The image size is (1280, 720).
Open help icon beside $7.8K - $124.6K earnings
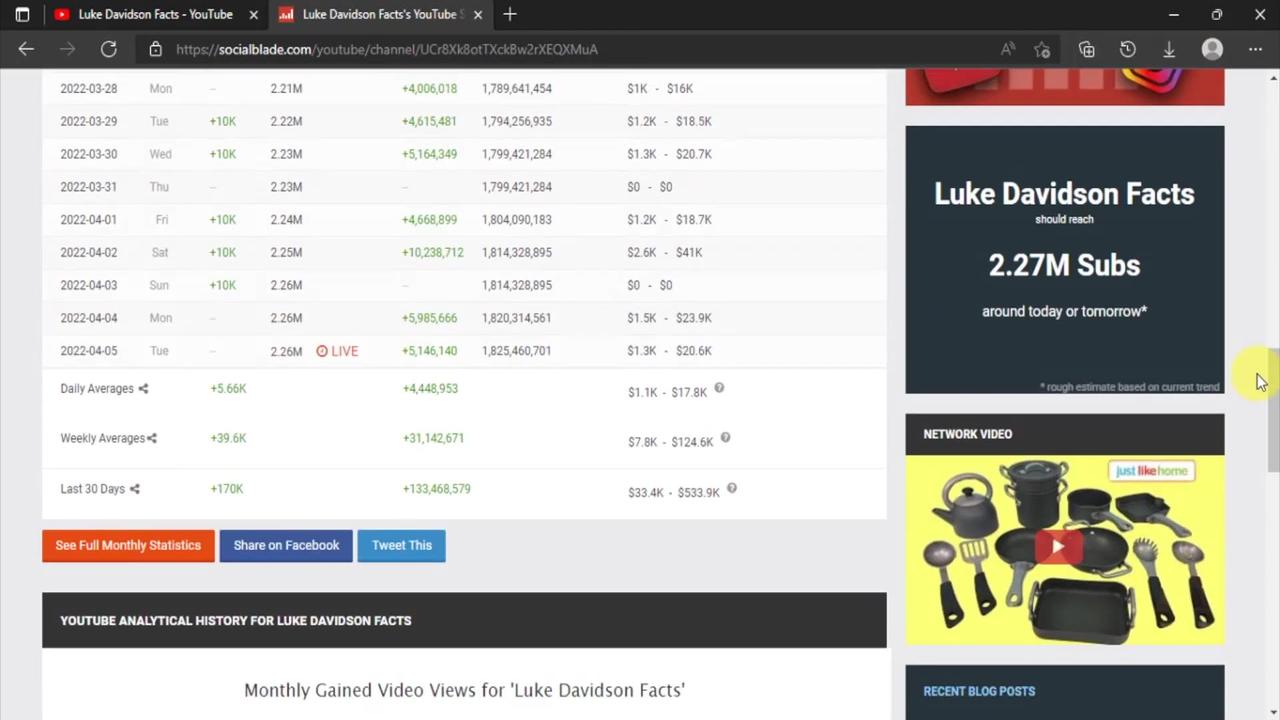725,437
